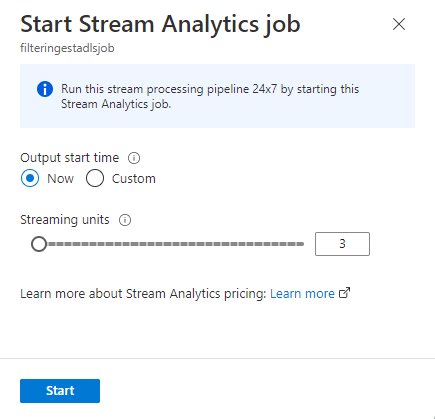Screen dimensions: 435x419
Task: Click the 24x7 pipeline info banner text
Action: [x=210, y=97]
